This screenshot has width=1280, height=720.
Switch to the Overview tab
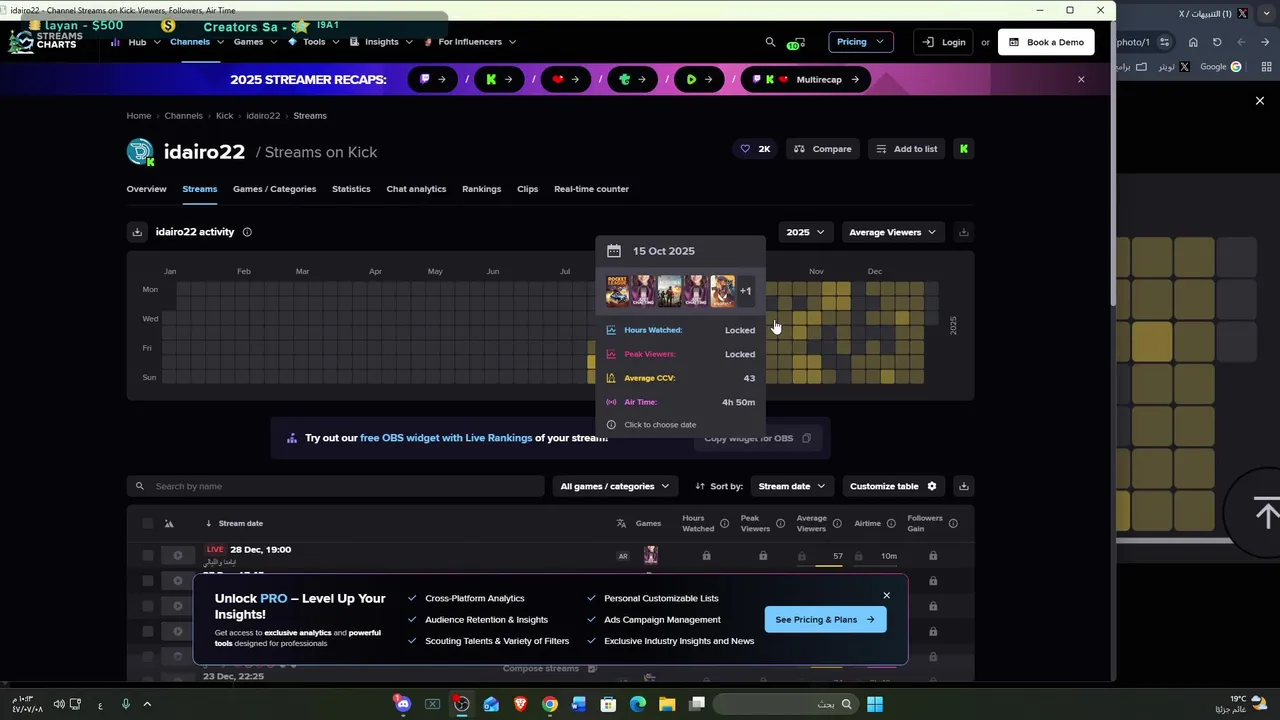[x=146, y=189]
